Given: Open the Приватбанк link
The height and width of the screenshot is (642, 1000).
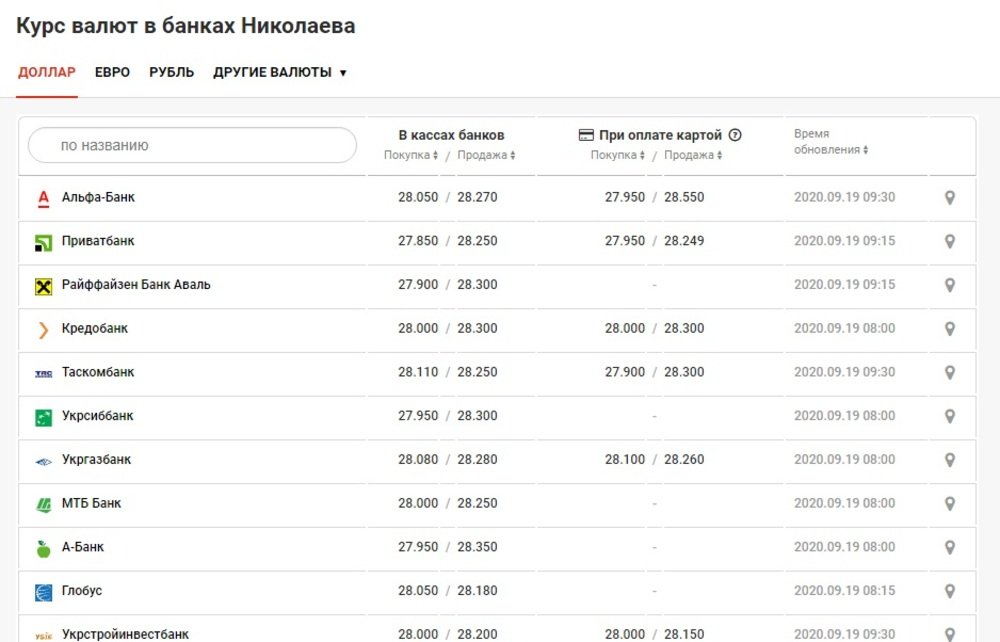Looking at the screenshot, I should [98, 241].
